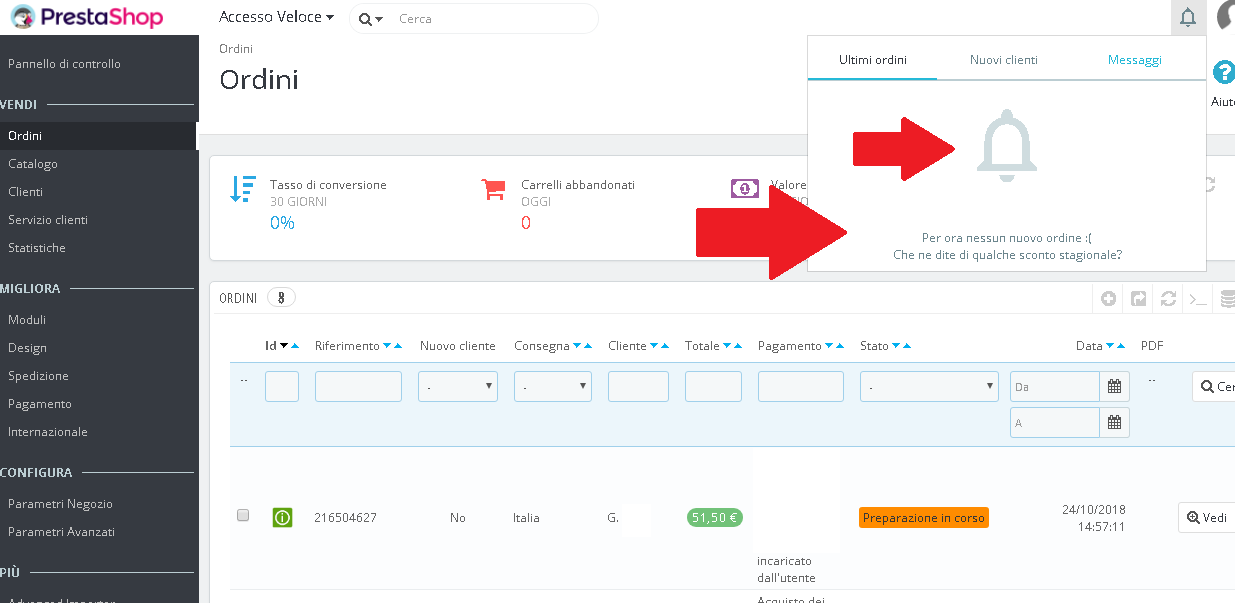
Task: Click the Carrelli abbandonati cart icon
Action: point(493,189)
